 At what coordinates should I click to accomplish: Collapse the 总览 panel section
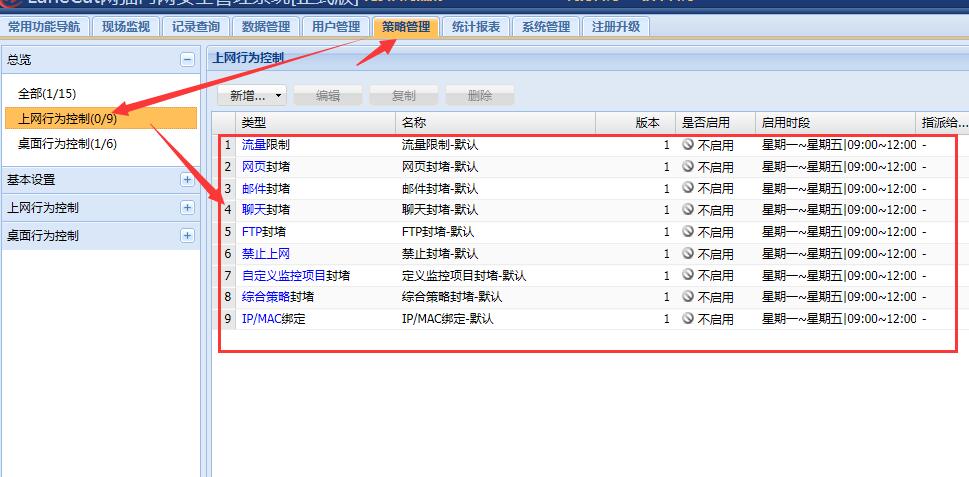(x=187, y=60)
